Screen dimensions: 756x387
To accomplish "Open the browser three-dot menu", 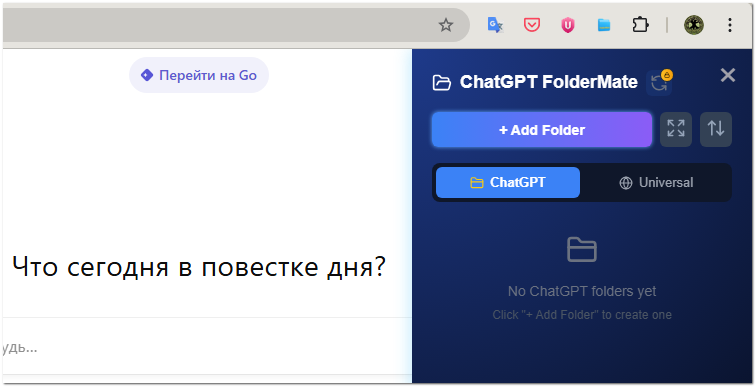I will tap(730, 25).
